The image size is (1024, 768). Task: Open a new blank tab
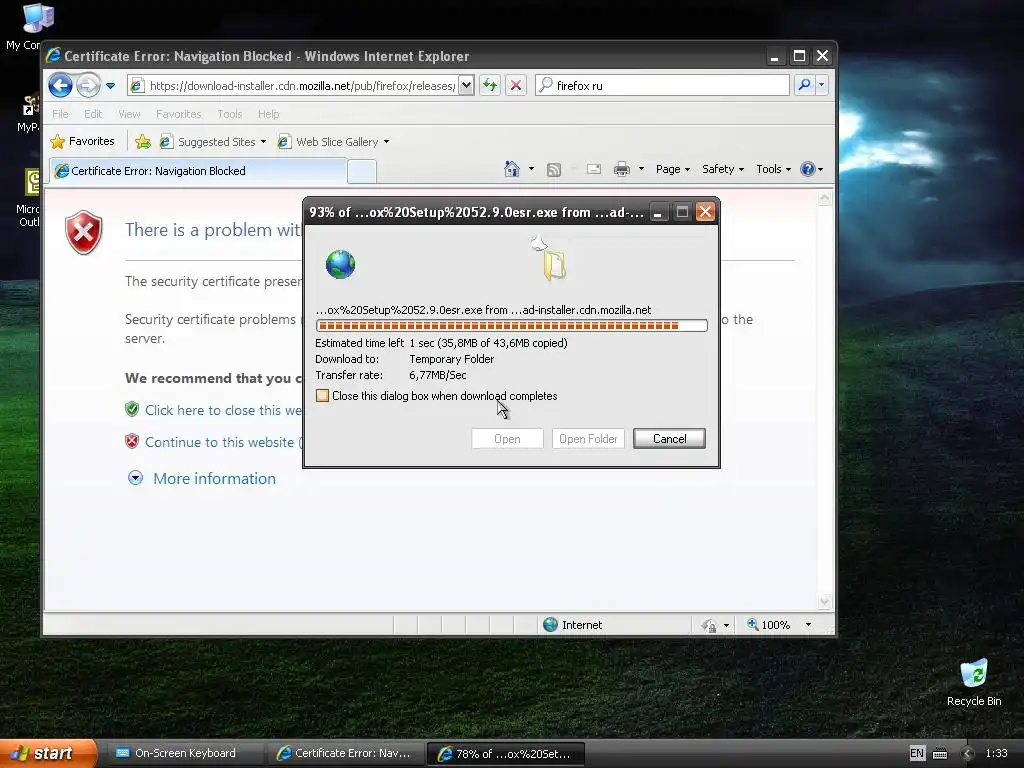(x=362, y=172)
